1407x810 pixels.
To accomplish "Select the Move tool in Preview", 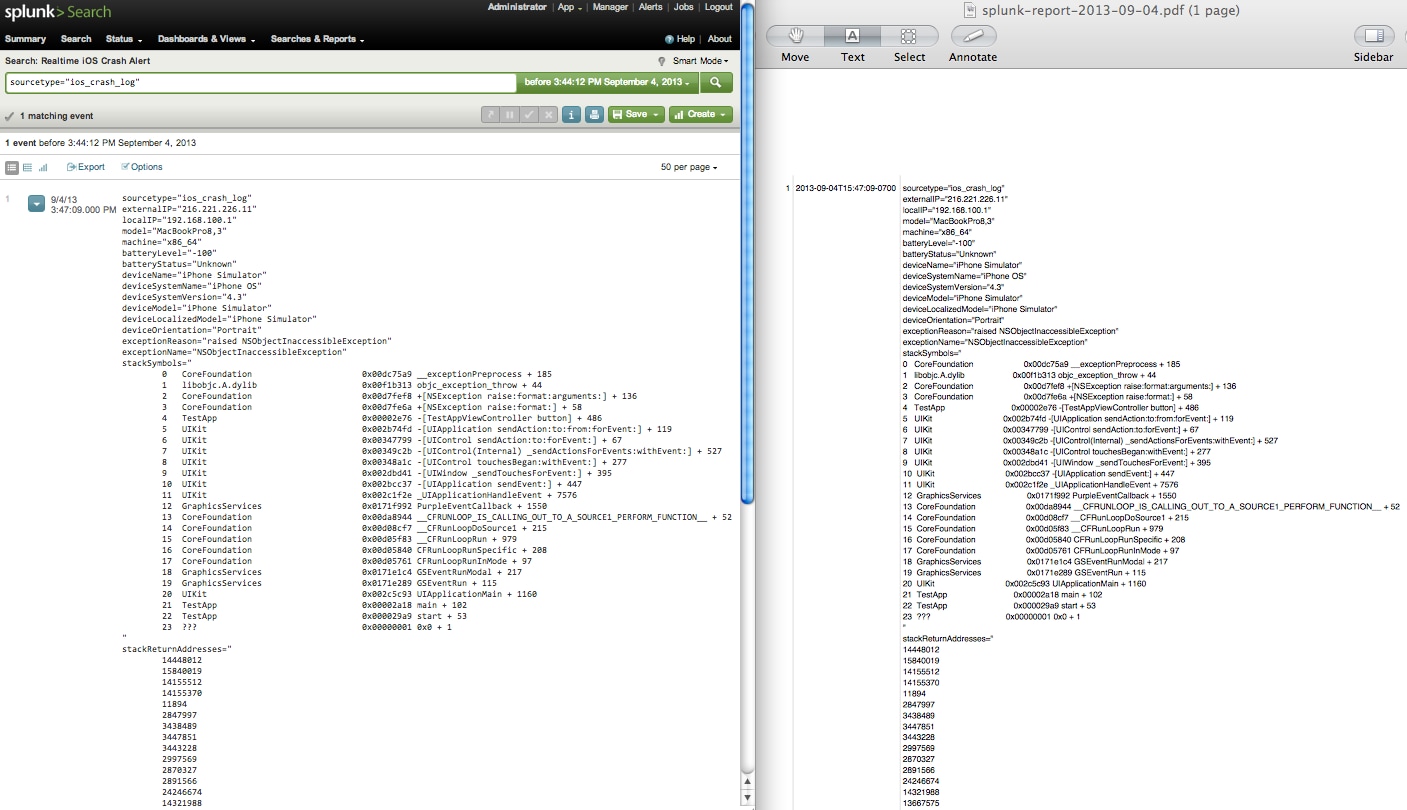I will click(796, 36).
